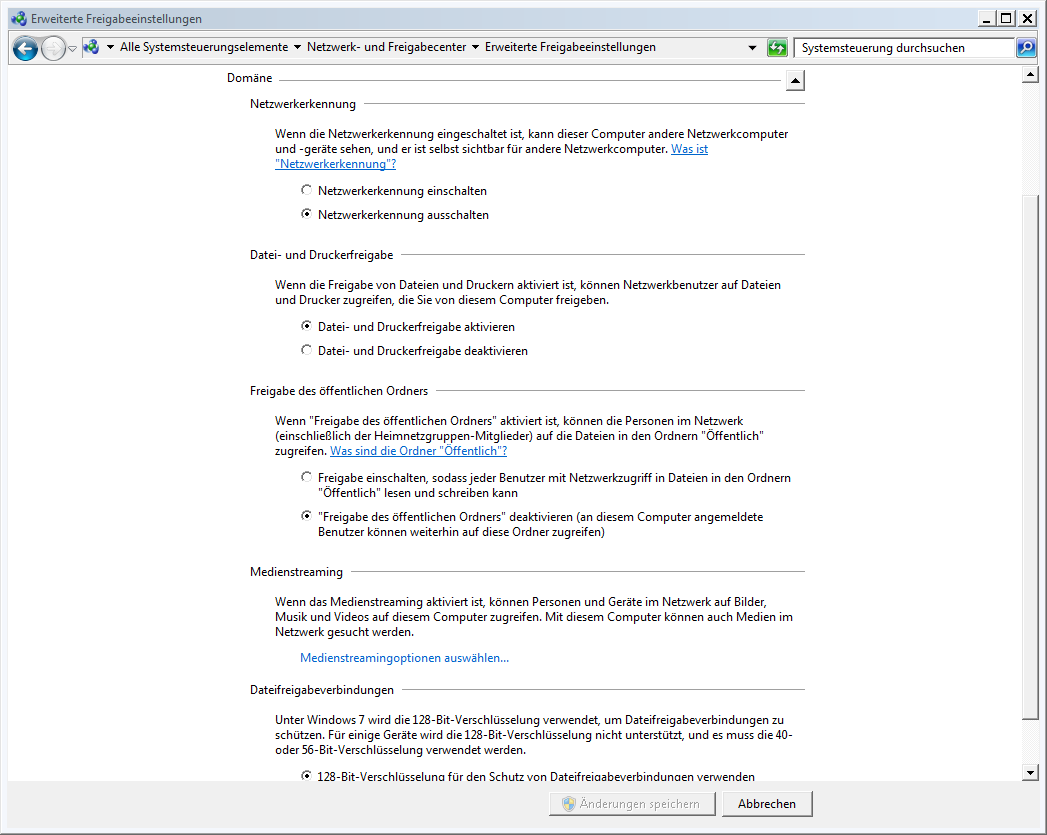Viewport: 1047px width, 835px height.
Task: Open the recent pages dropdown arrow
Action: [x=72, y=49]
